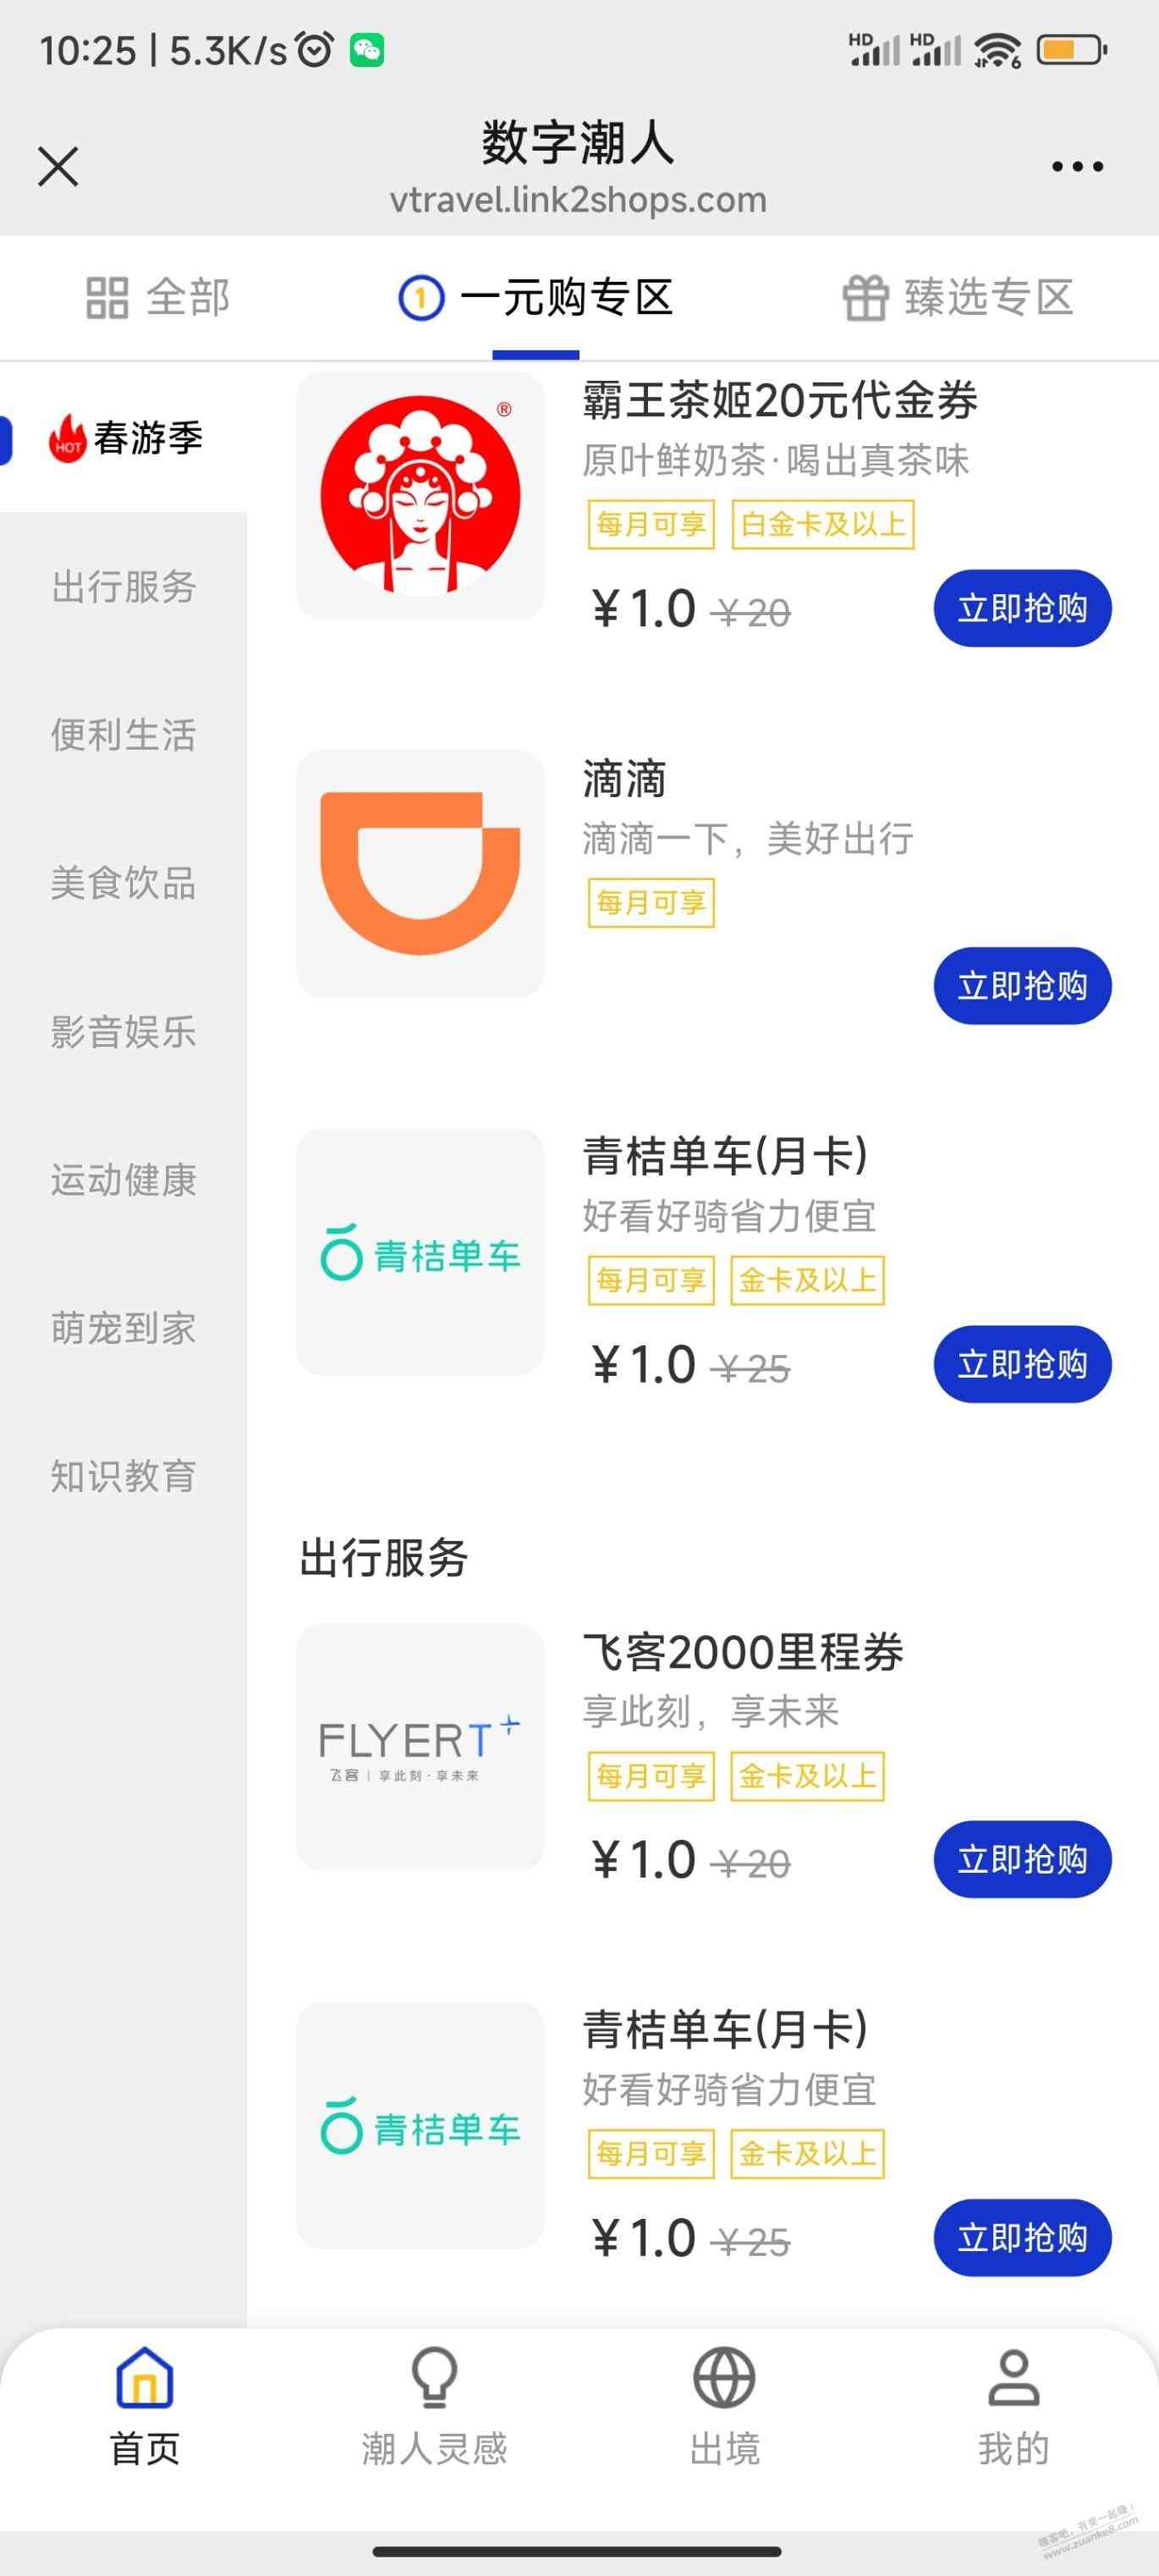Tap the 霸王茶姬 logo thumbnail

421,496
